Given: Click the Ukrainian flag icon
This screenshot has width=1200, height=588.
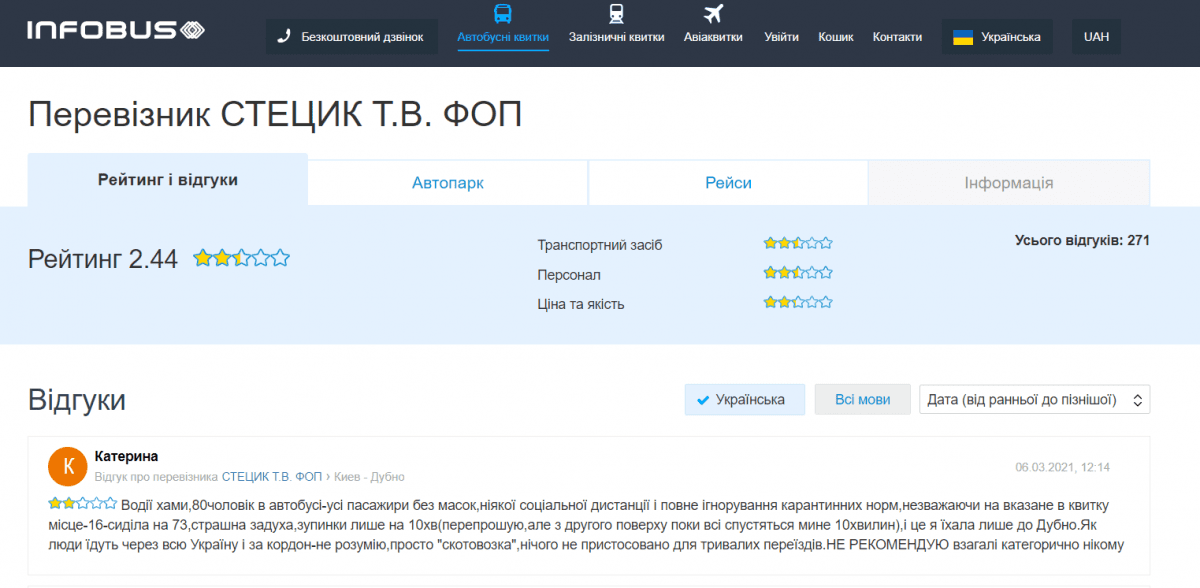Looking at the screenshot, I should pyautogui.click(x=963, y=37).
